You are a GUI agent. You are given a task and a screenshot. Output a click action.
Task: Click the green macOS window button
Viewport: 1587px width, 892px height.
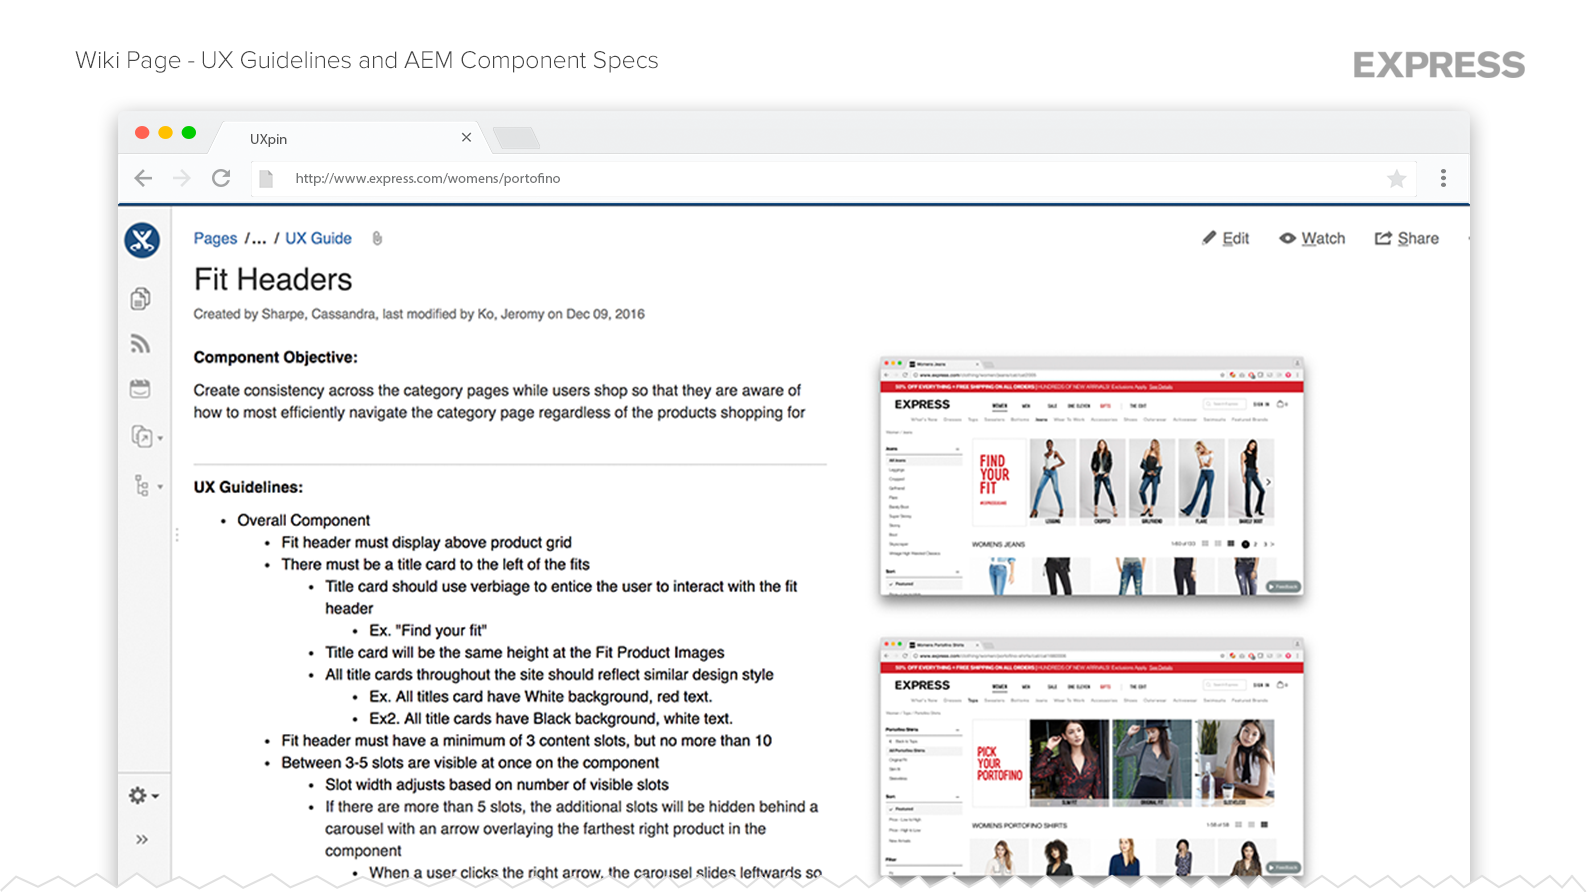[189, 133]
